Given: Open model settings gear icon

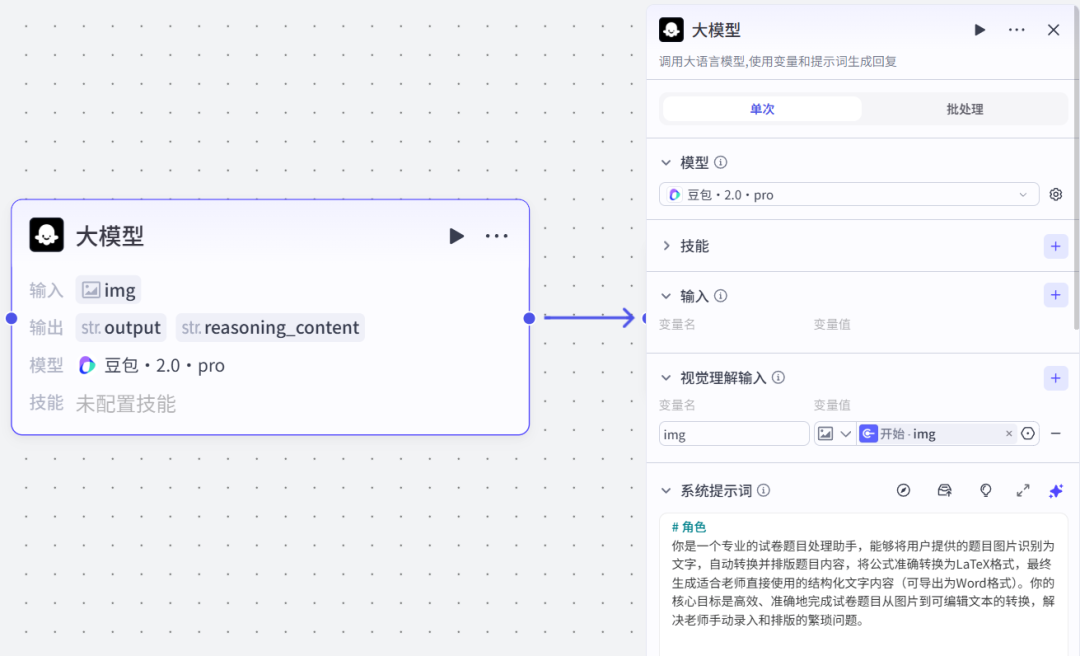Looking at the screenshot, I should pyautogui.click(x=1055, y=194).
